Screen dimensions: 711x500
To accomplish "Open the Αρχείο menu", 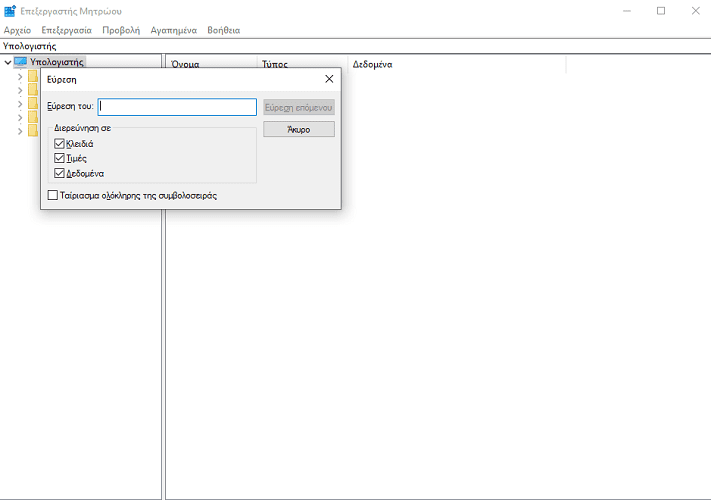I will pos(17,30).
